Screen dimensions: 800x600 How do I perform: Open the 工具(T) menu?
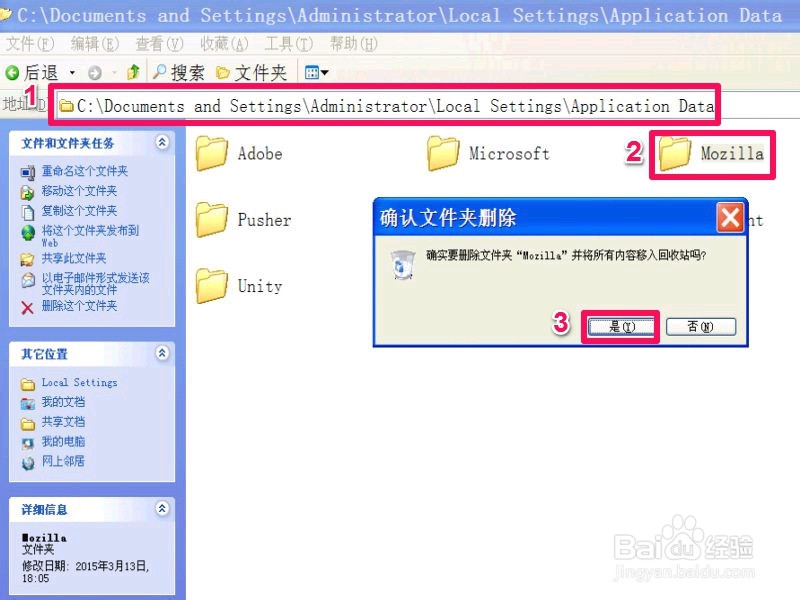point(288,44)
